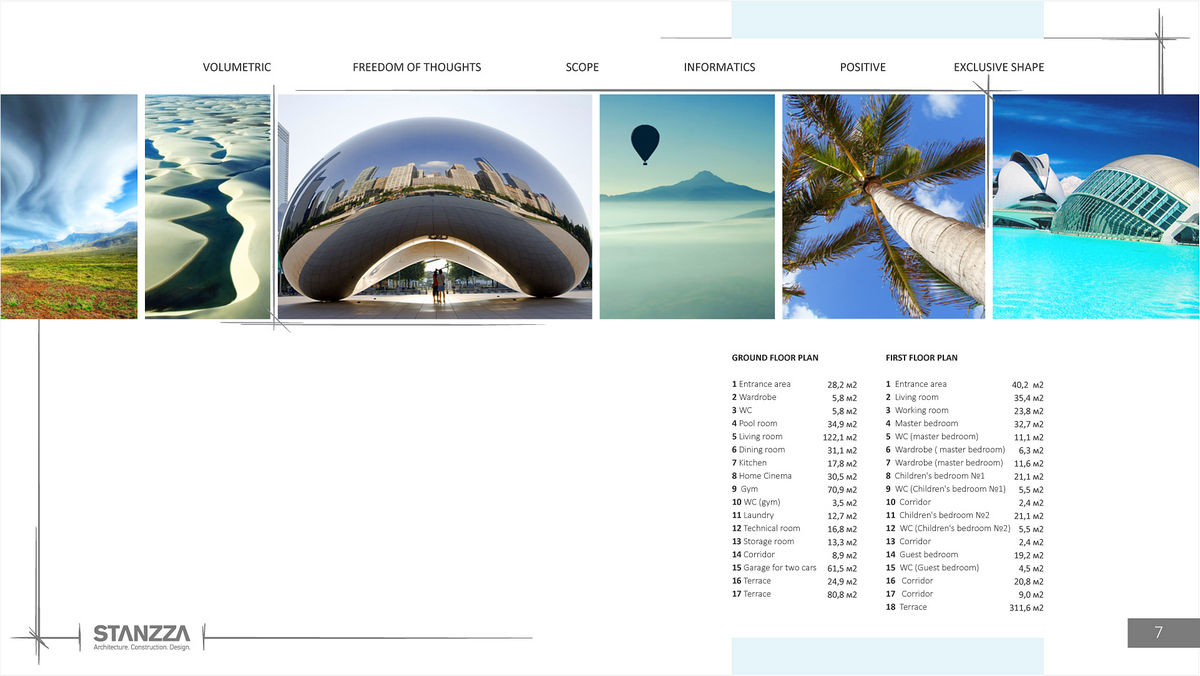Click first floor row 4 Master bedroom
Image resolution: width=1200 pixels, height=676 pixels.
[x=964, y=423]
